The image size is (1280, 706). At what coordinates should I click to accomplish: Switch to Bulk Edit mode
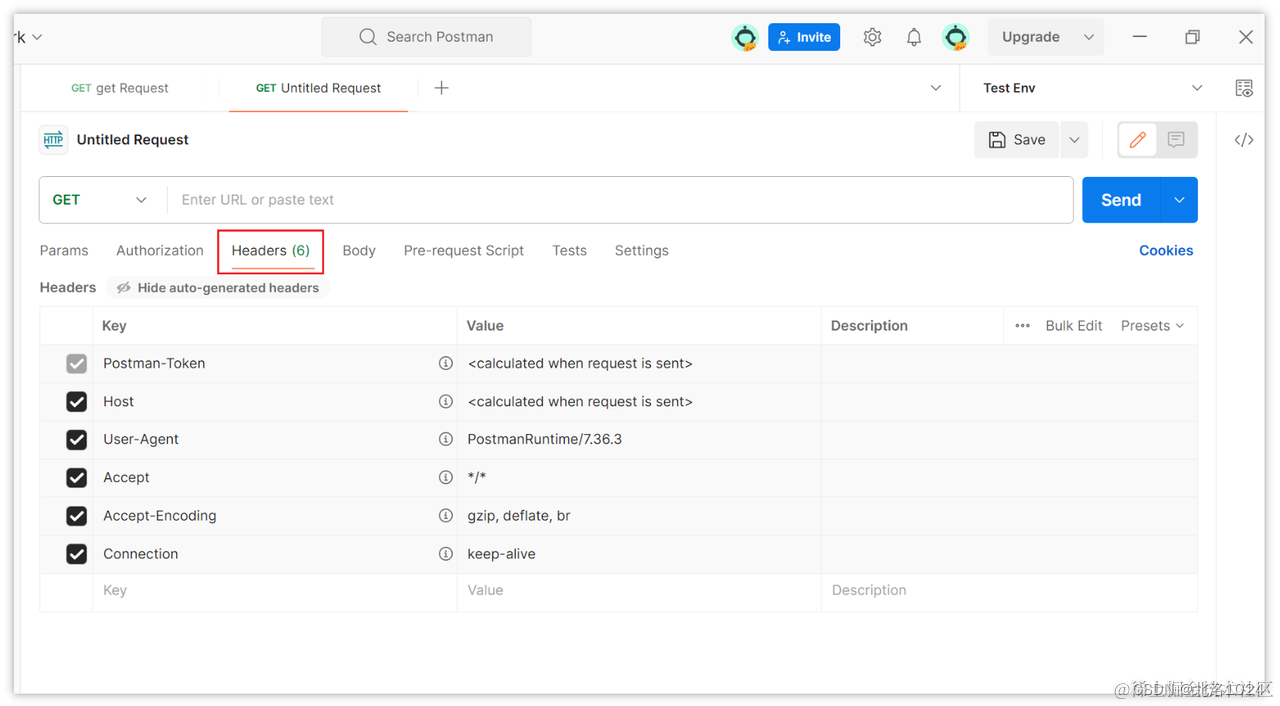point(1074,326)
